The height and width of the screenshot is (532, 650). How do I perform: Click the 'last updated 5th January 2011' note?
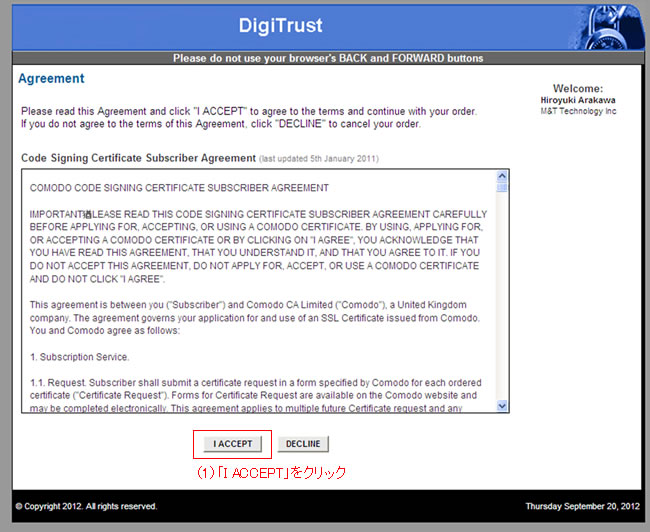pyautogui.click(x=319, y=159)
